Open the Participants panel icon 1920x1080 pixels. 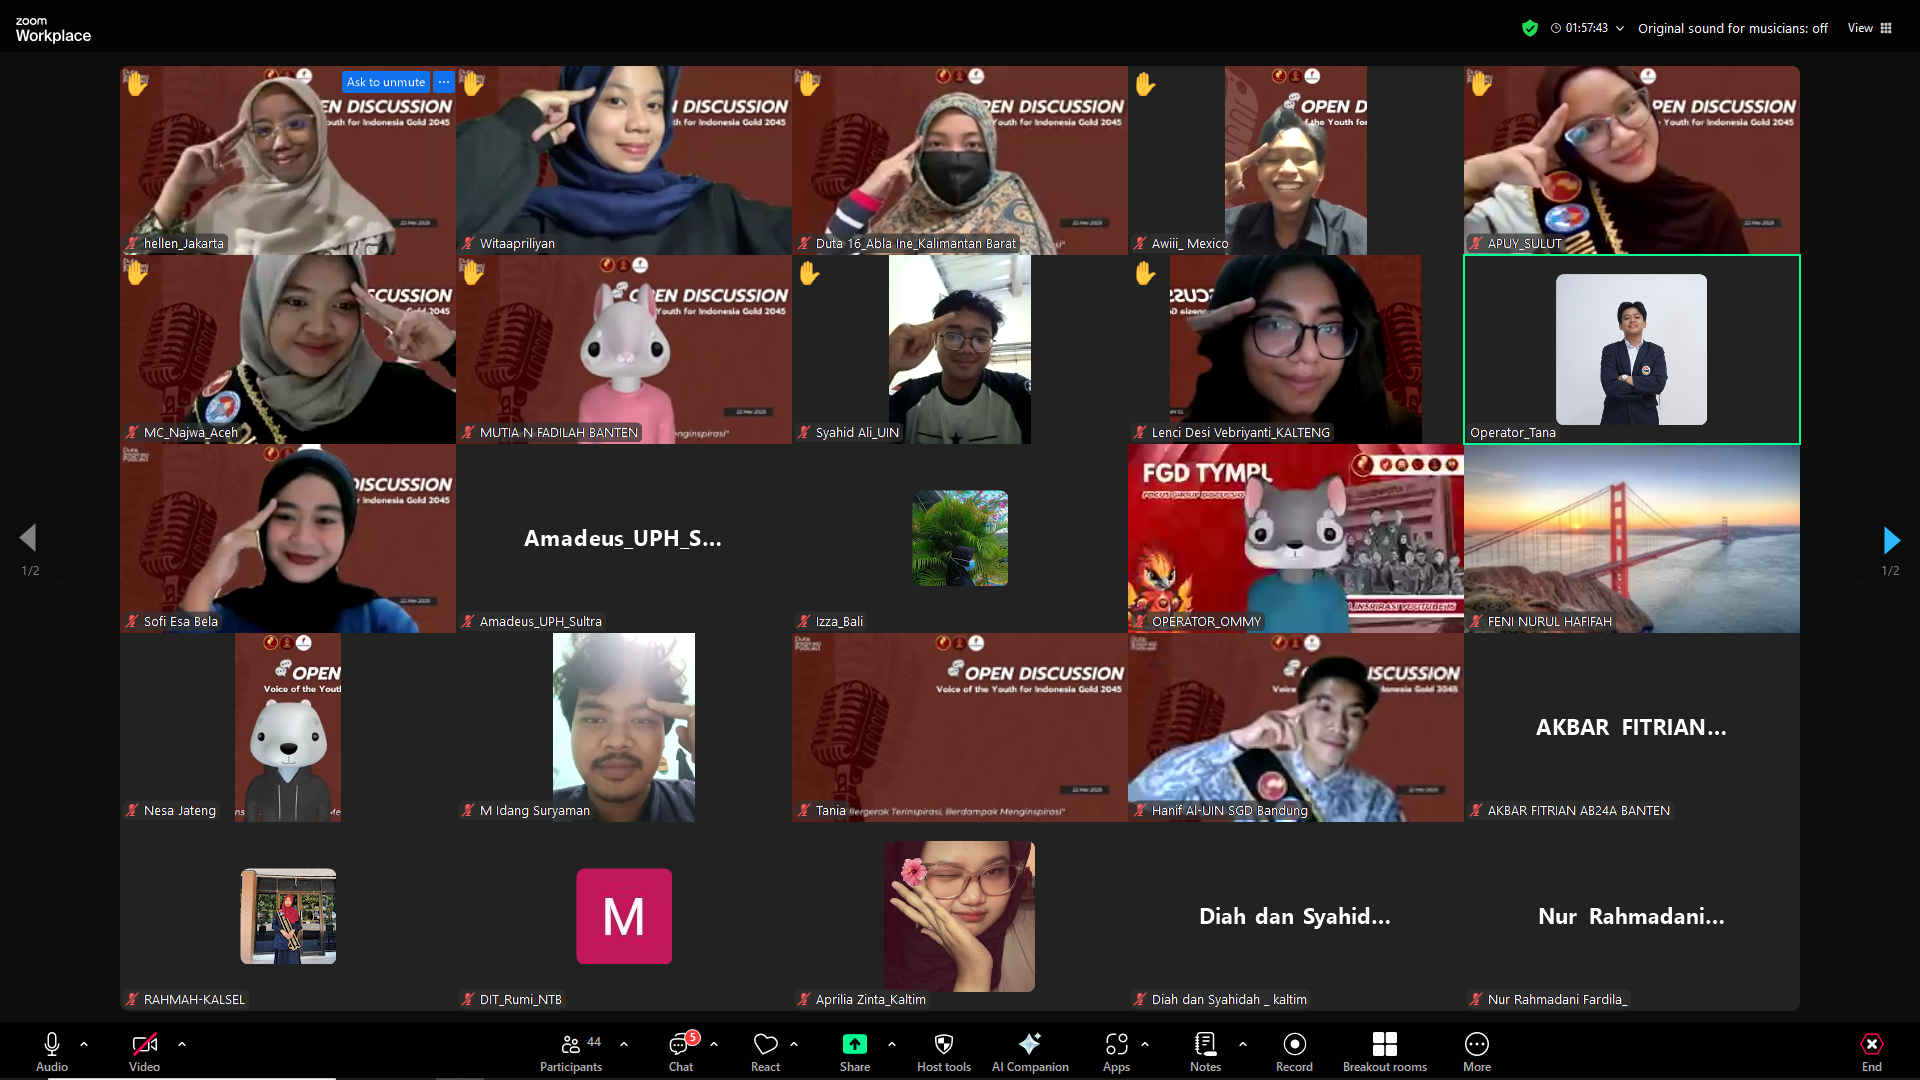pos(571,1045)
